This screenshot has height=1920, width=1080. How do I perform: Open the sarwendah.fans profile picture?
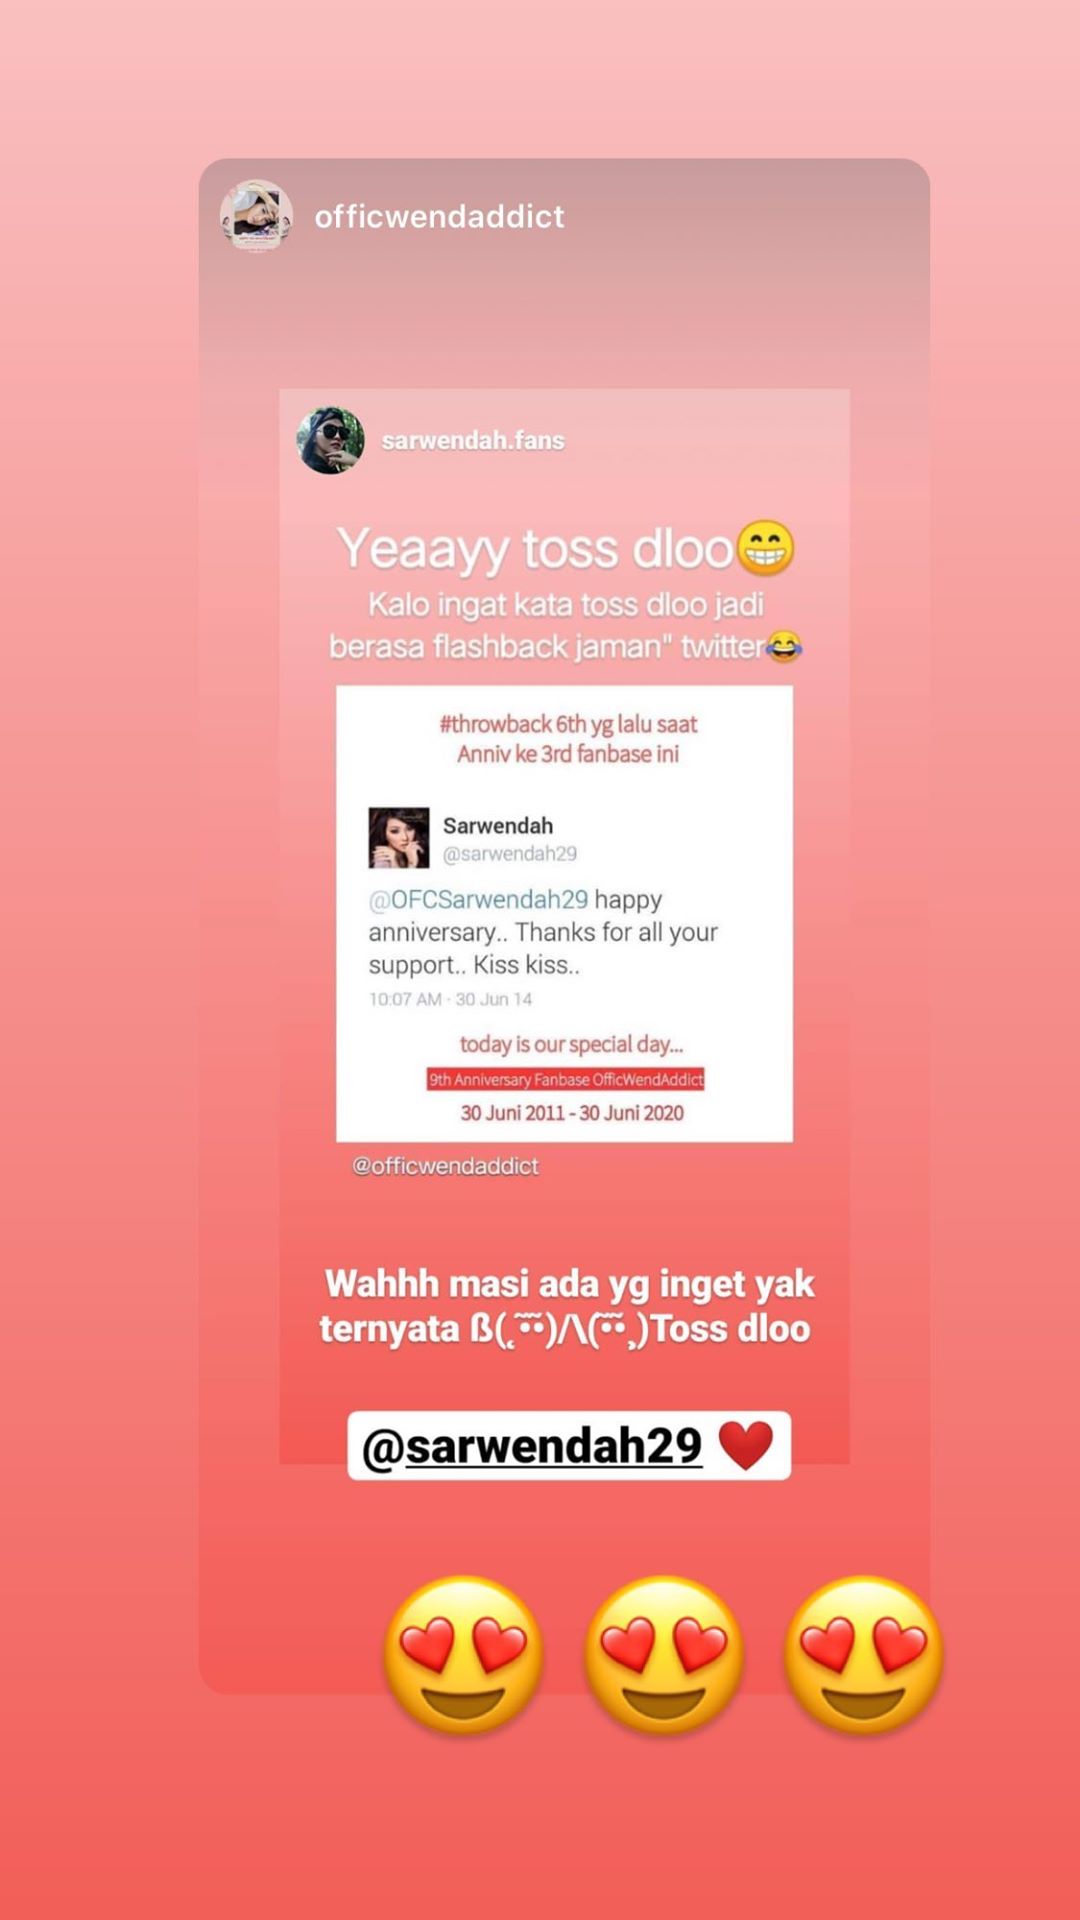pyautogui.click(x=331, y=440)
